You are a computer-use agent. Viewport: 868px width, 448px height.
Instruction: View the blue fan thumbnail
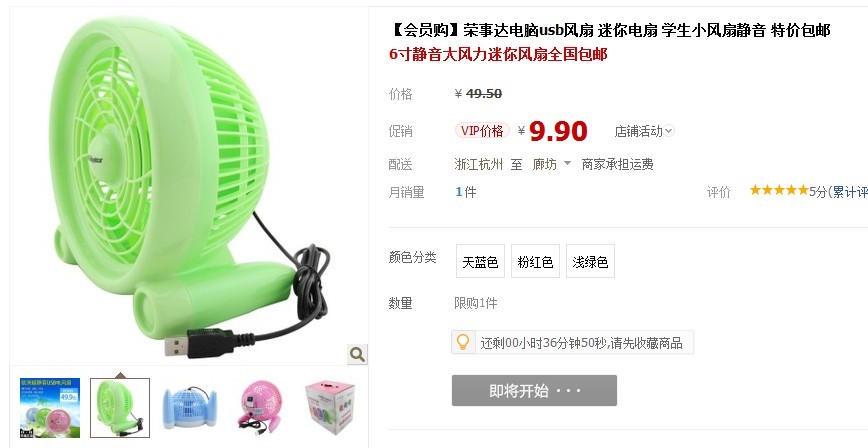click(189, 408)
